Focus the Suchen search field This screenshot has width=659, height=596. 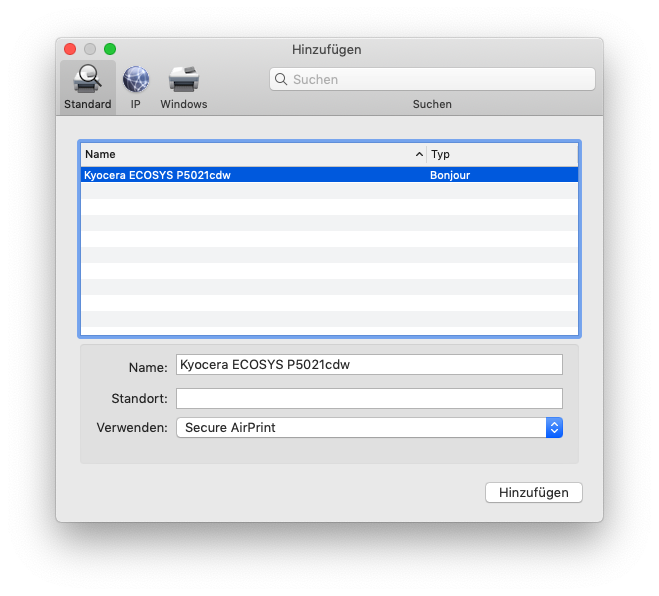click(x=432, y=79)
